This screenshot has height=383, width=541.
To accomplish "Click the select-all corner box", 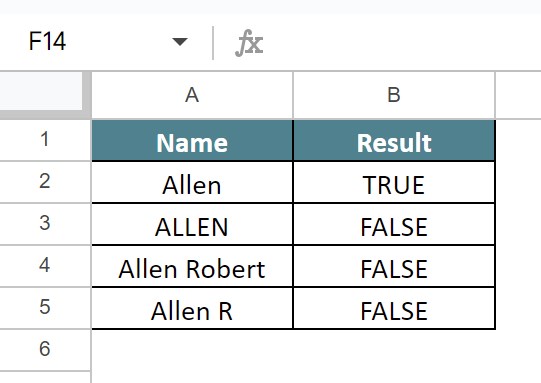I will pos(41,91).
